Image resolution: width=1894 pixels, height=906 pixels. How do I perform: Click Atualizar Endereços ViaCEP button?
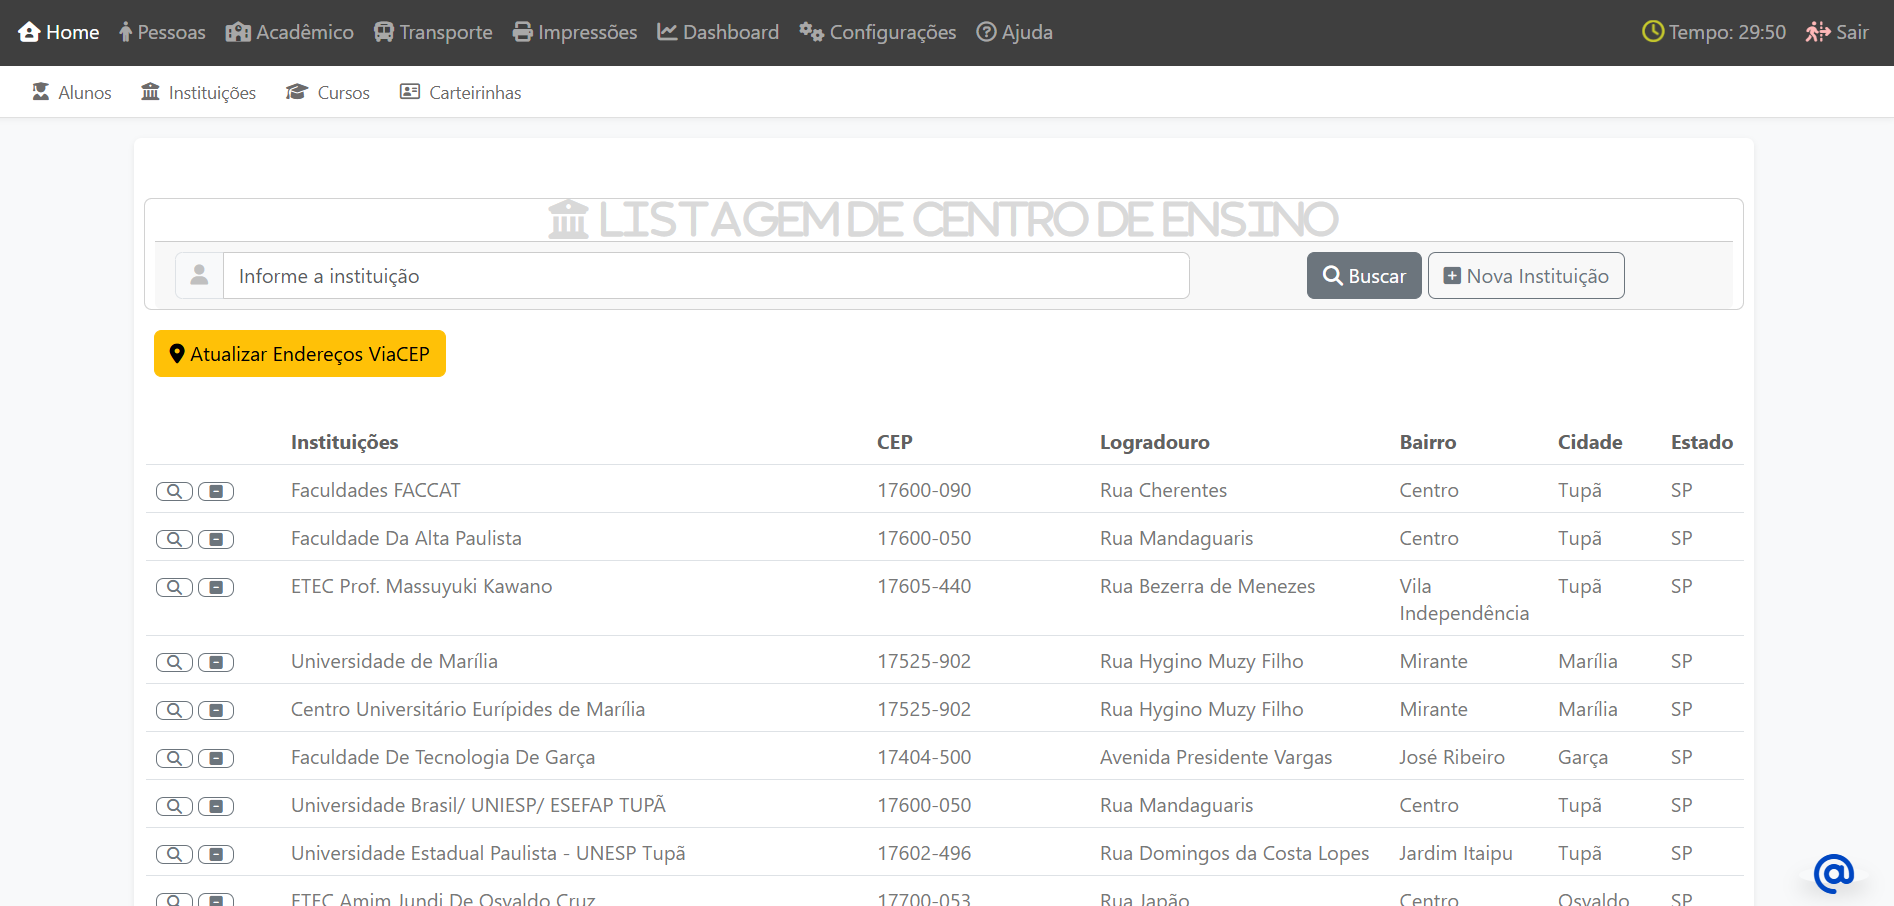click(x=300, y=354)
